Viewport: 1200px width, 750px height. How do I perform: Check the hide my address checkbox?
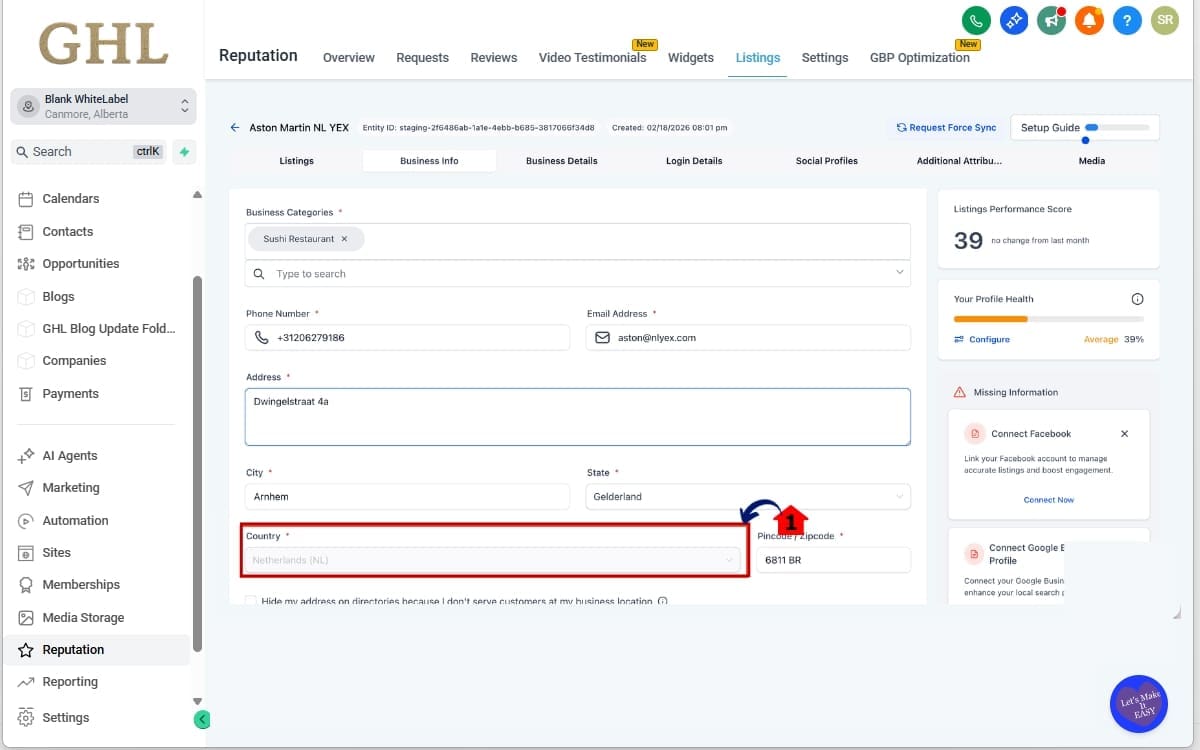point(251,599)
